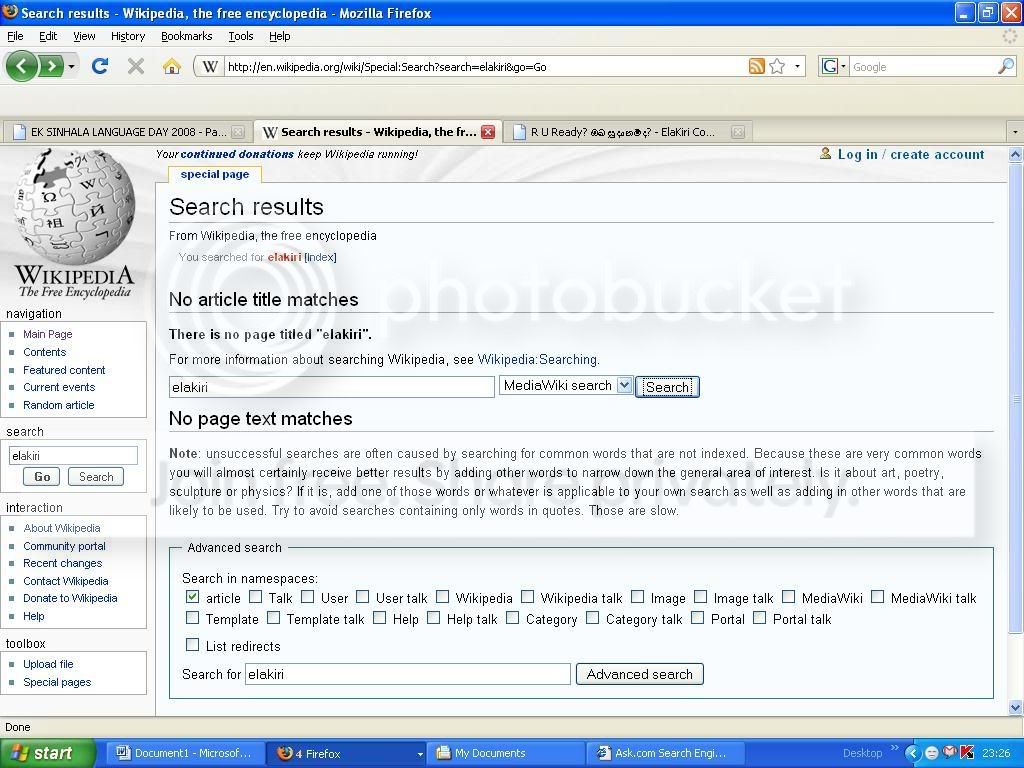This screenshot has height=768, width=1024.
Task: Click the page scrollbar up arrow
Action: click(x=1016, y=155)
